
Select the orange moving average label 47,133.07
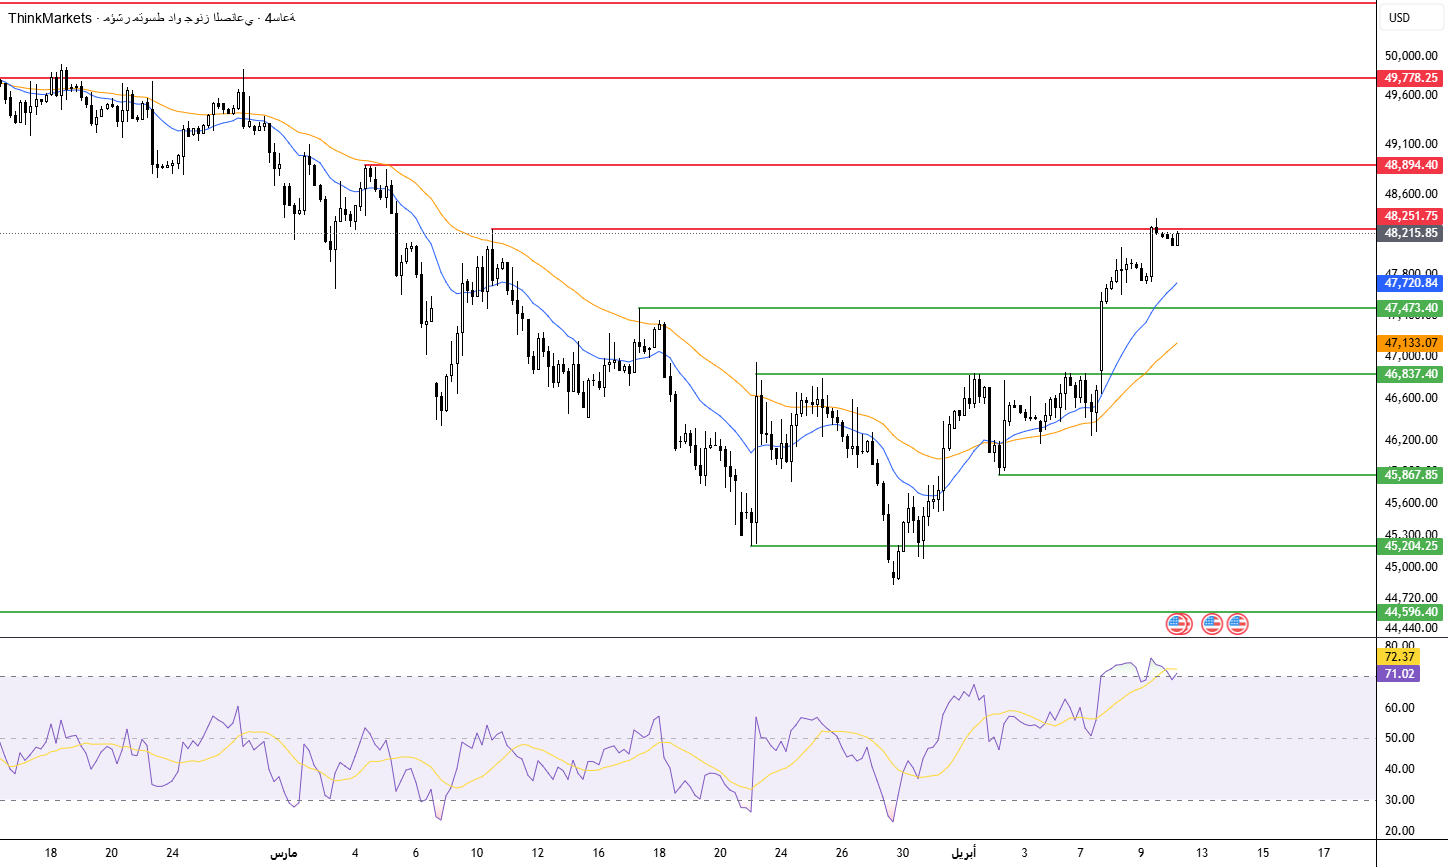coord(1411,343)
